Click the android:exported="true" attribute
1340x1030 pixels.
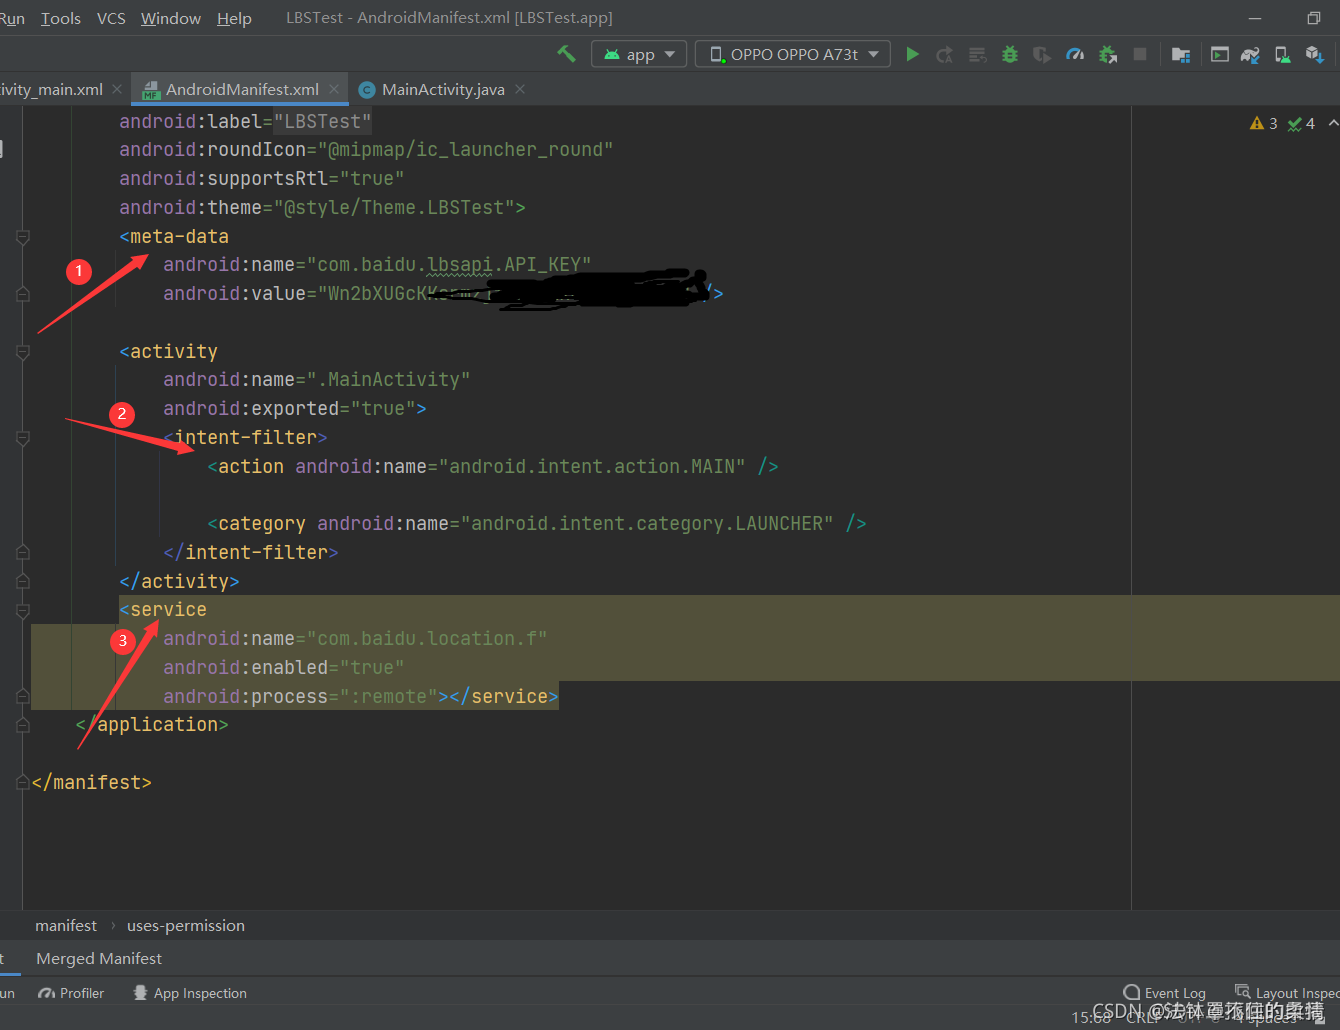tap(289, 409)
